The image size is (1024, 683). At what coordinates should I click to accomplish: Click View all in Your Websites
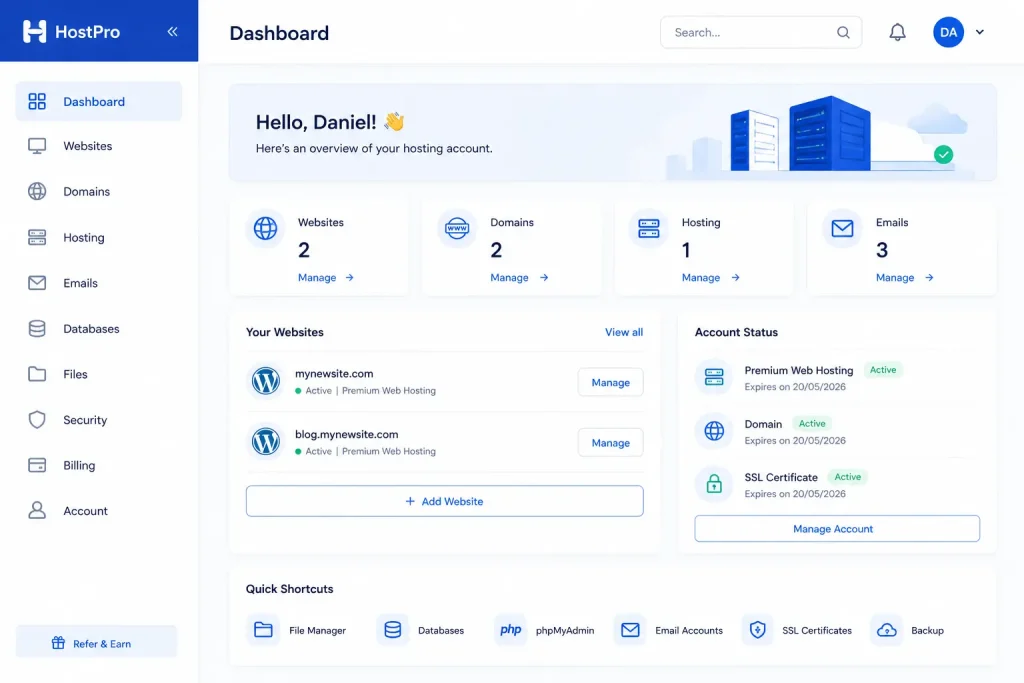point(624,332)
